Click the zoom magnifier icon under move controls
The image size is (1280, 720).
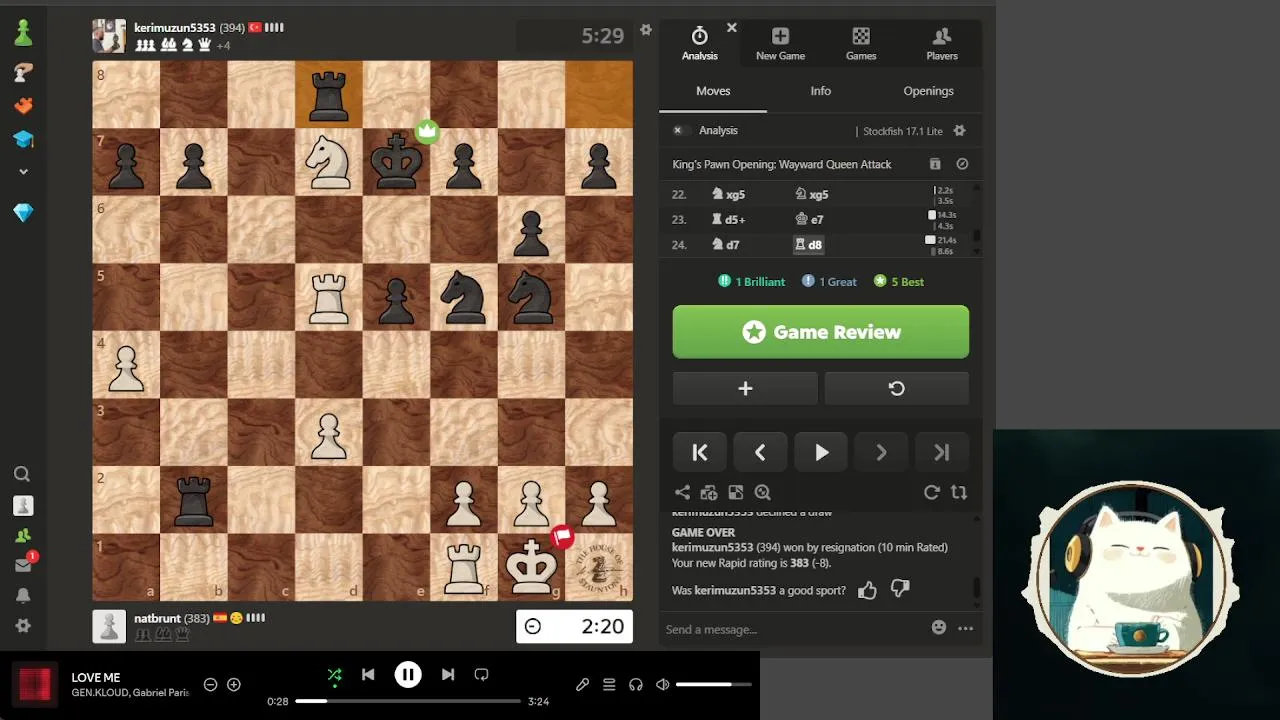763,492
